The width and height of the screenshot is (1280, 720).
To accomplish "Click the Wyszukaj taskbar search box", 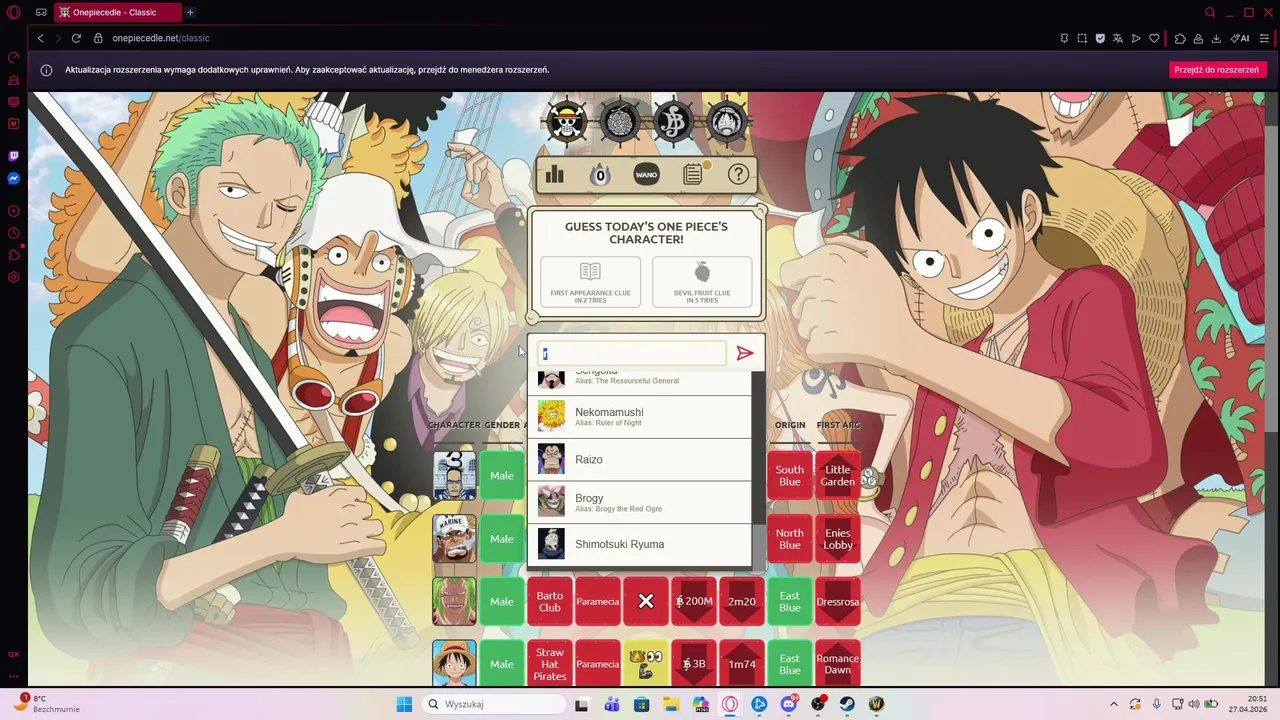I will click(494, 704).
